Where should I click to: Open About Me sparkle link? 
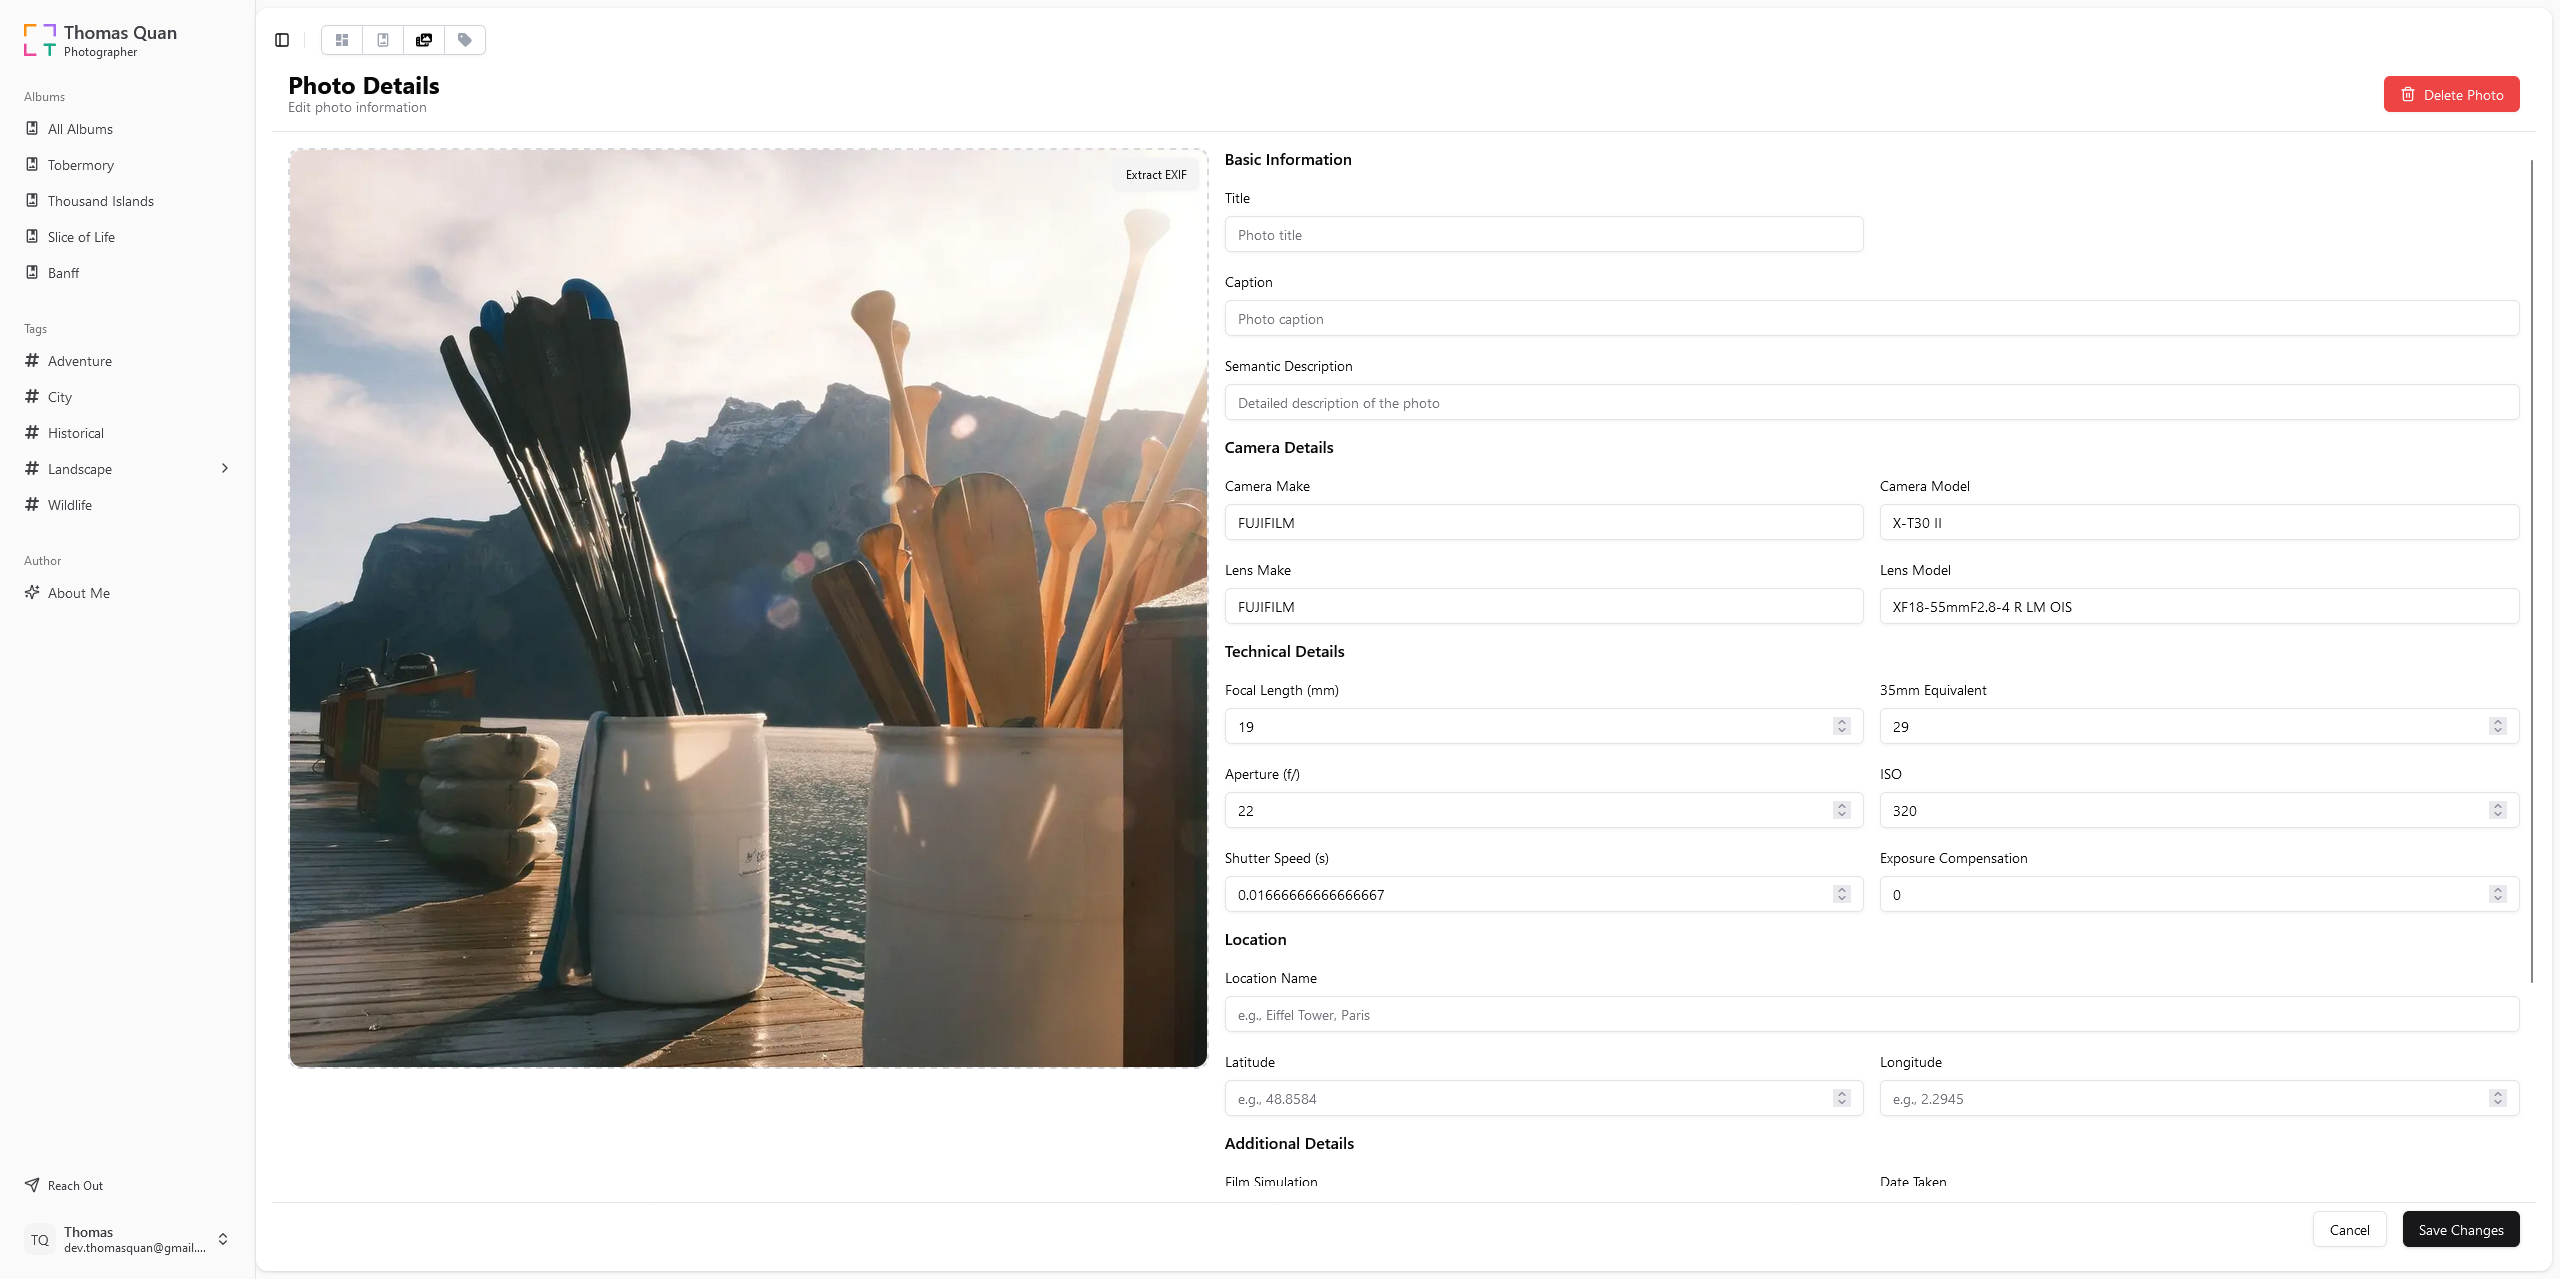click(78, 593)
